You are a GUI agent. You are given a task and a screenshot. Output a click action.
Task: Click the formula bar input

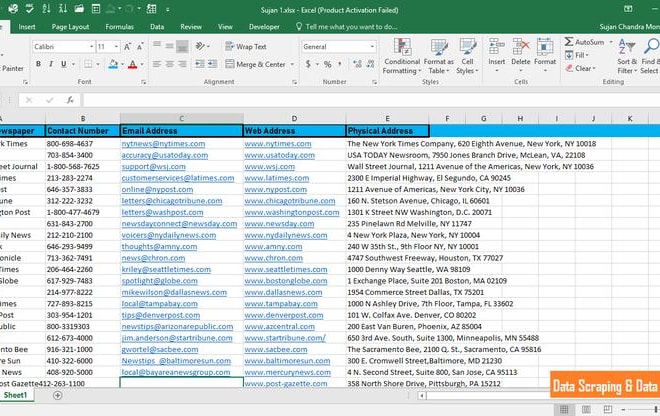click(371, 100)
